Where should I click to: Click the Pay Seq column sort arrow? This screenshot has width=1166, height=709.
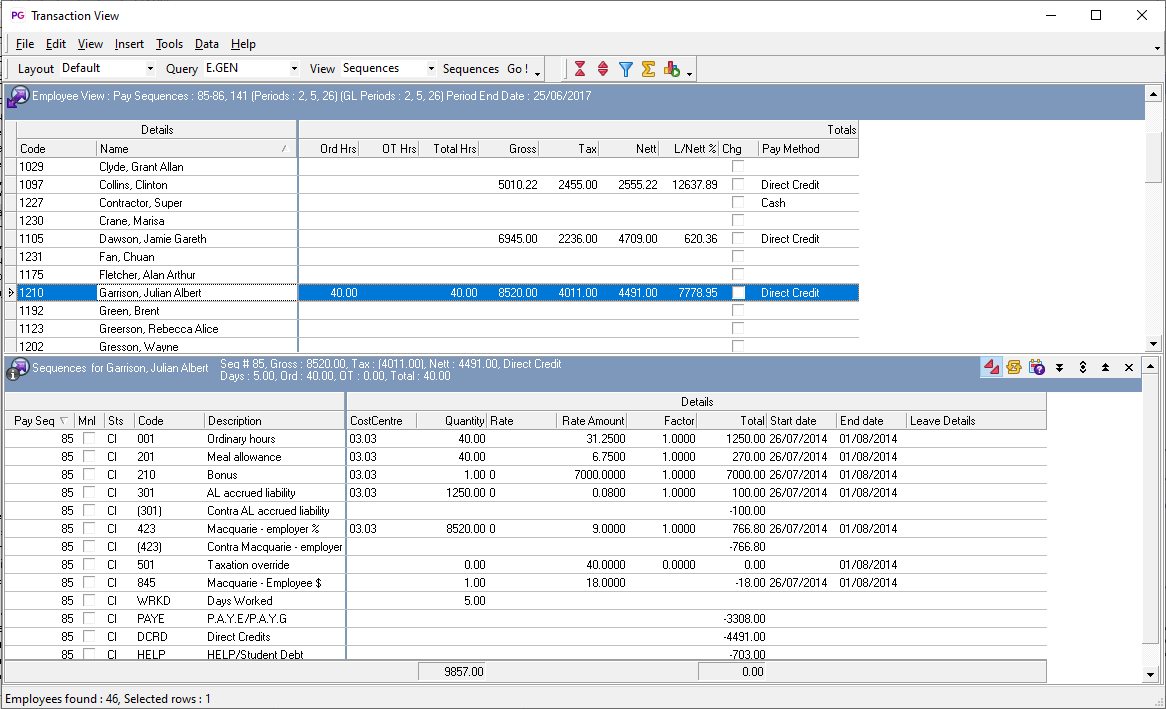click(64, 421)
